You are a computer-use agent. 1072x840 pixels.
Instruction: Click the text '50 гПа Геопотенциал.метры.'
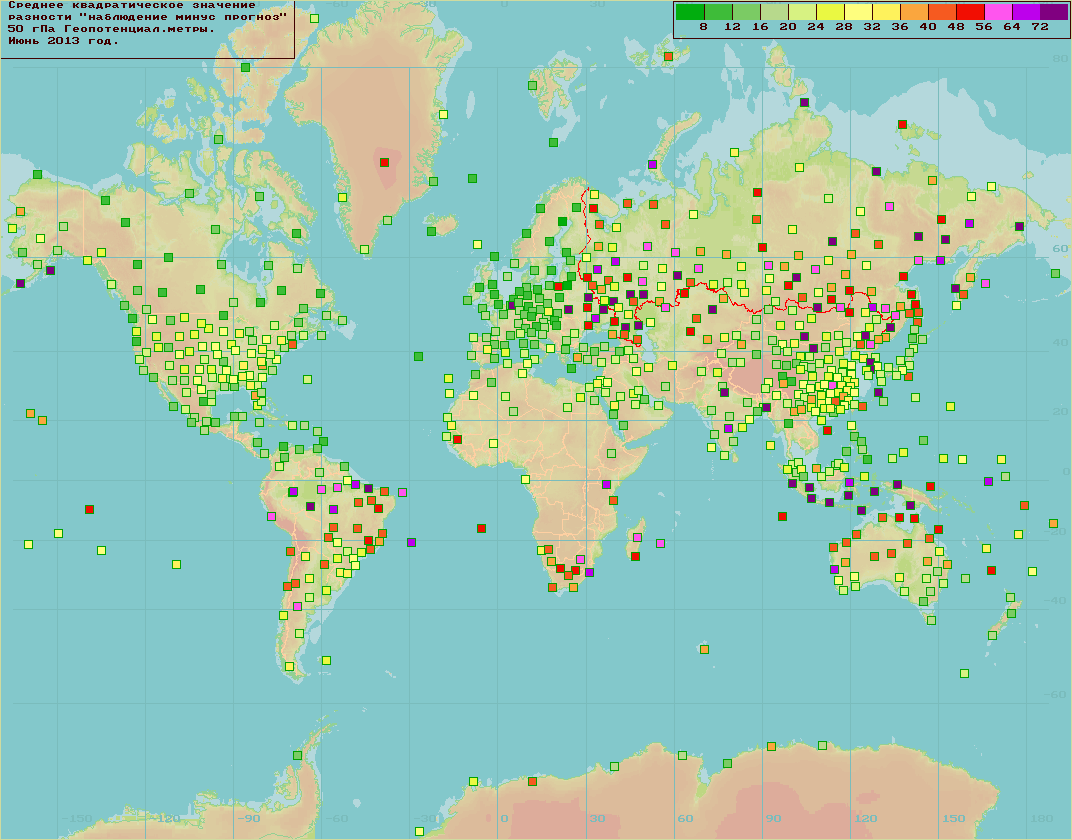(111, 29)
